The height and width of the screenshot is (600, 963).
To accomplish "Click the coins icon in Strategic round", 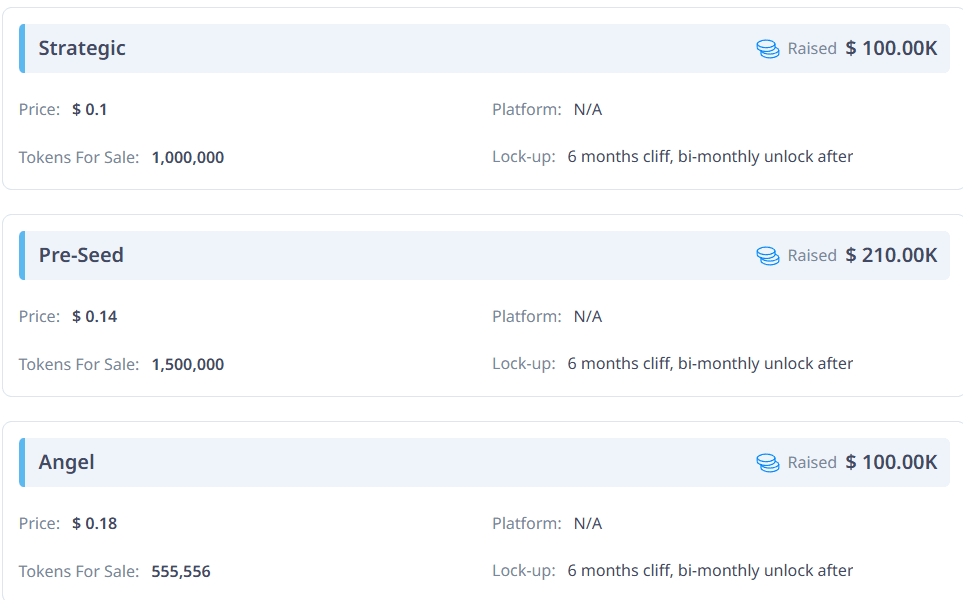I will [x=767, y=49].
